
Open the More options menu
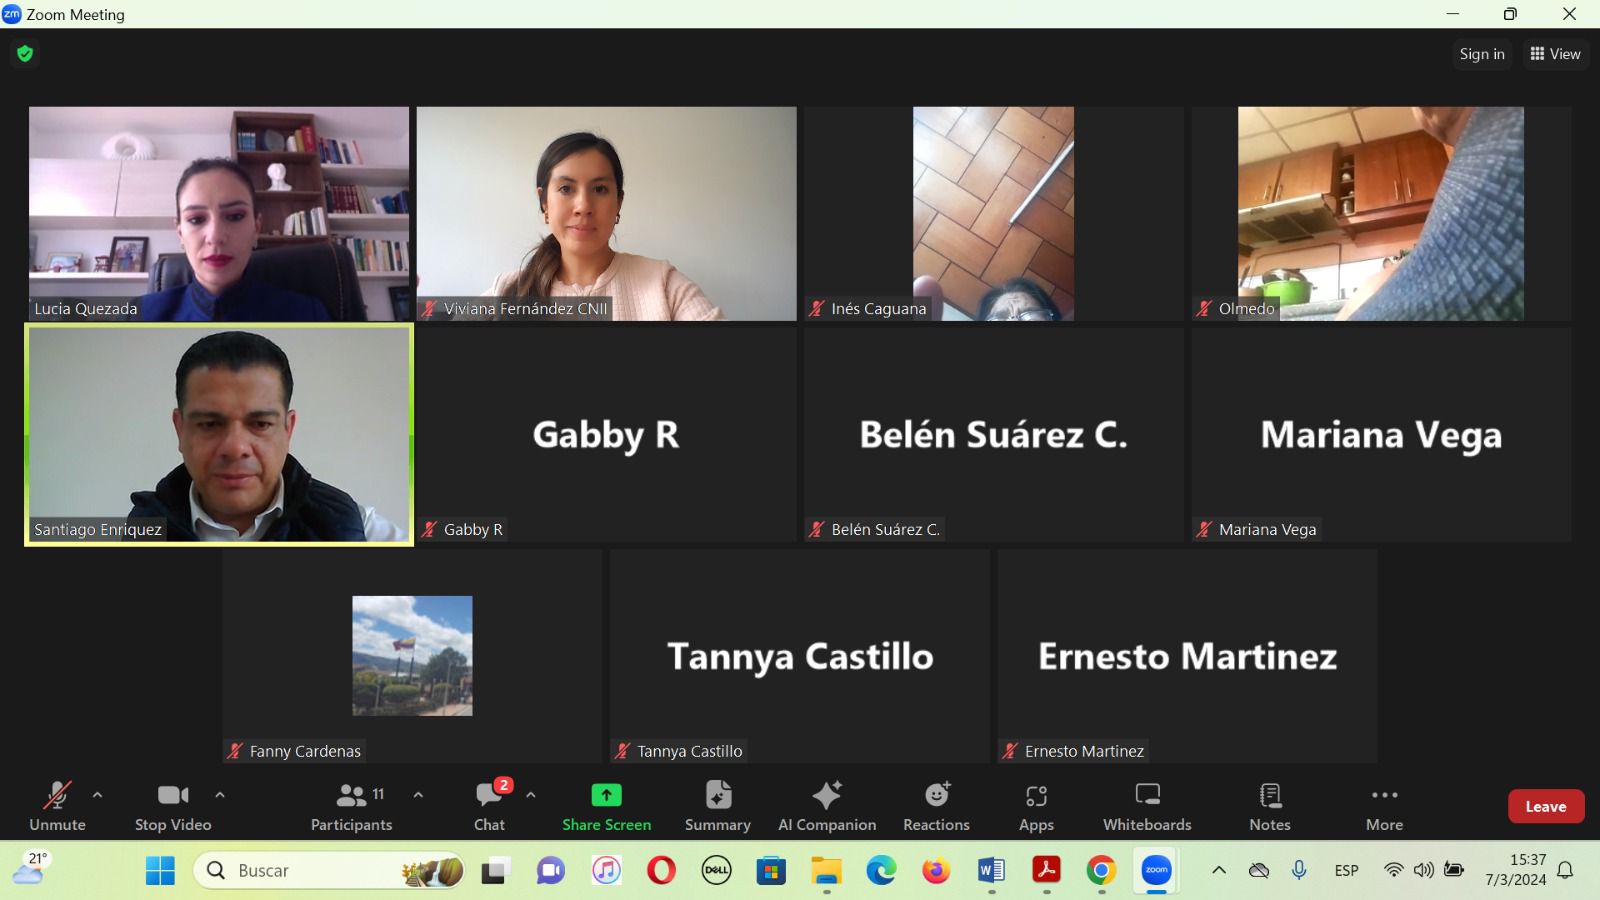coord(1384,806)
